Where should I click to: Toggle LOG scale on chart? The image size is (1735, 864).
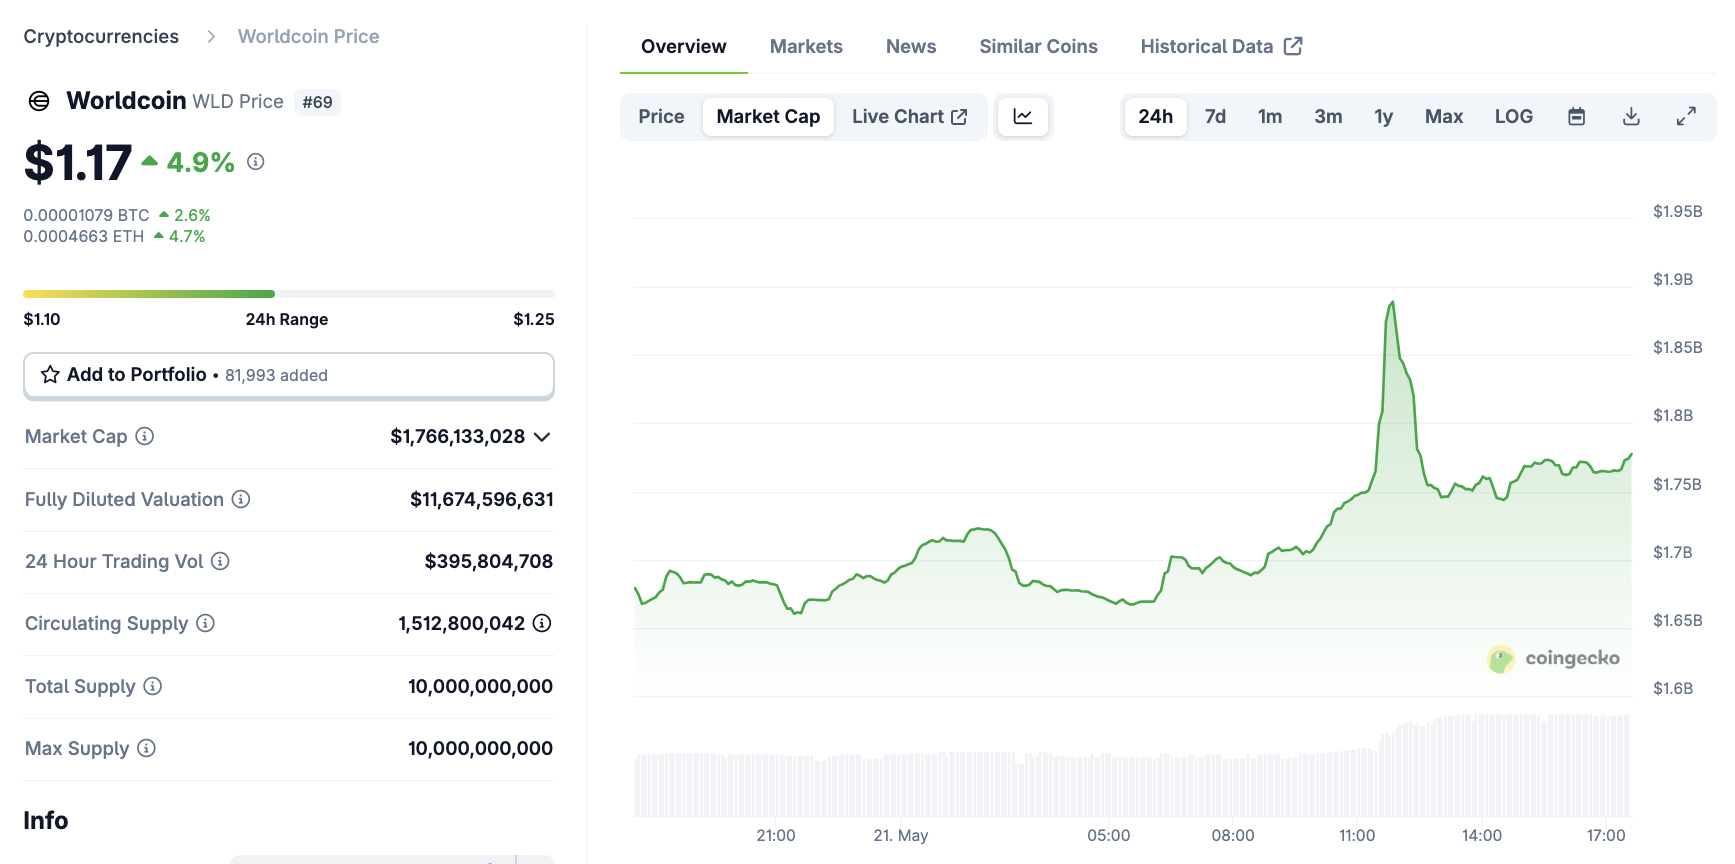click(x=1513, y=117)
